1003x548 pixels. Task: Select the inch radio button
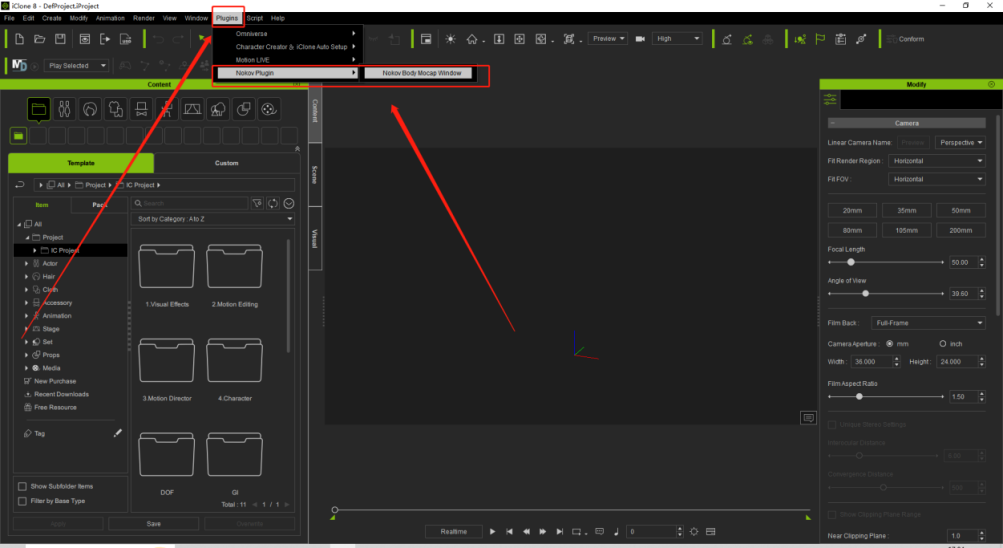(942, 344)
